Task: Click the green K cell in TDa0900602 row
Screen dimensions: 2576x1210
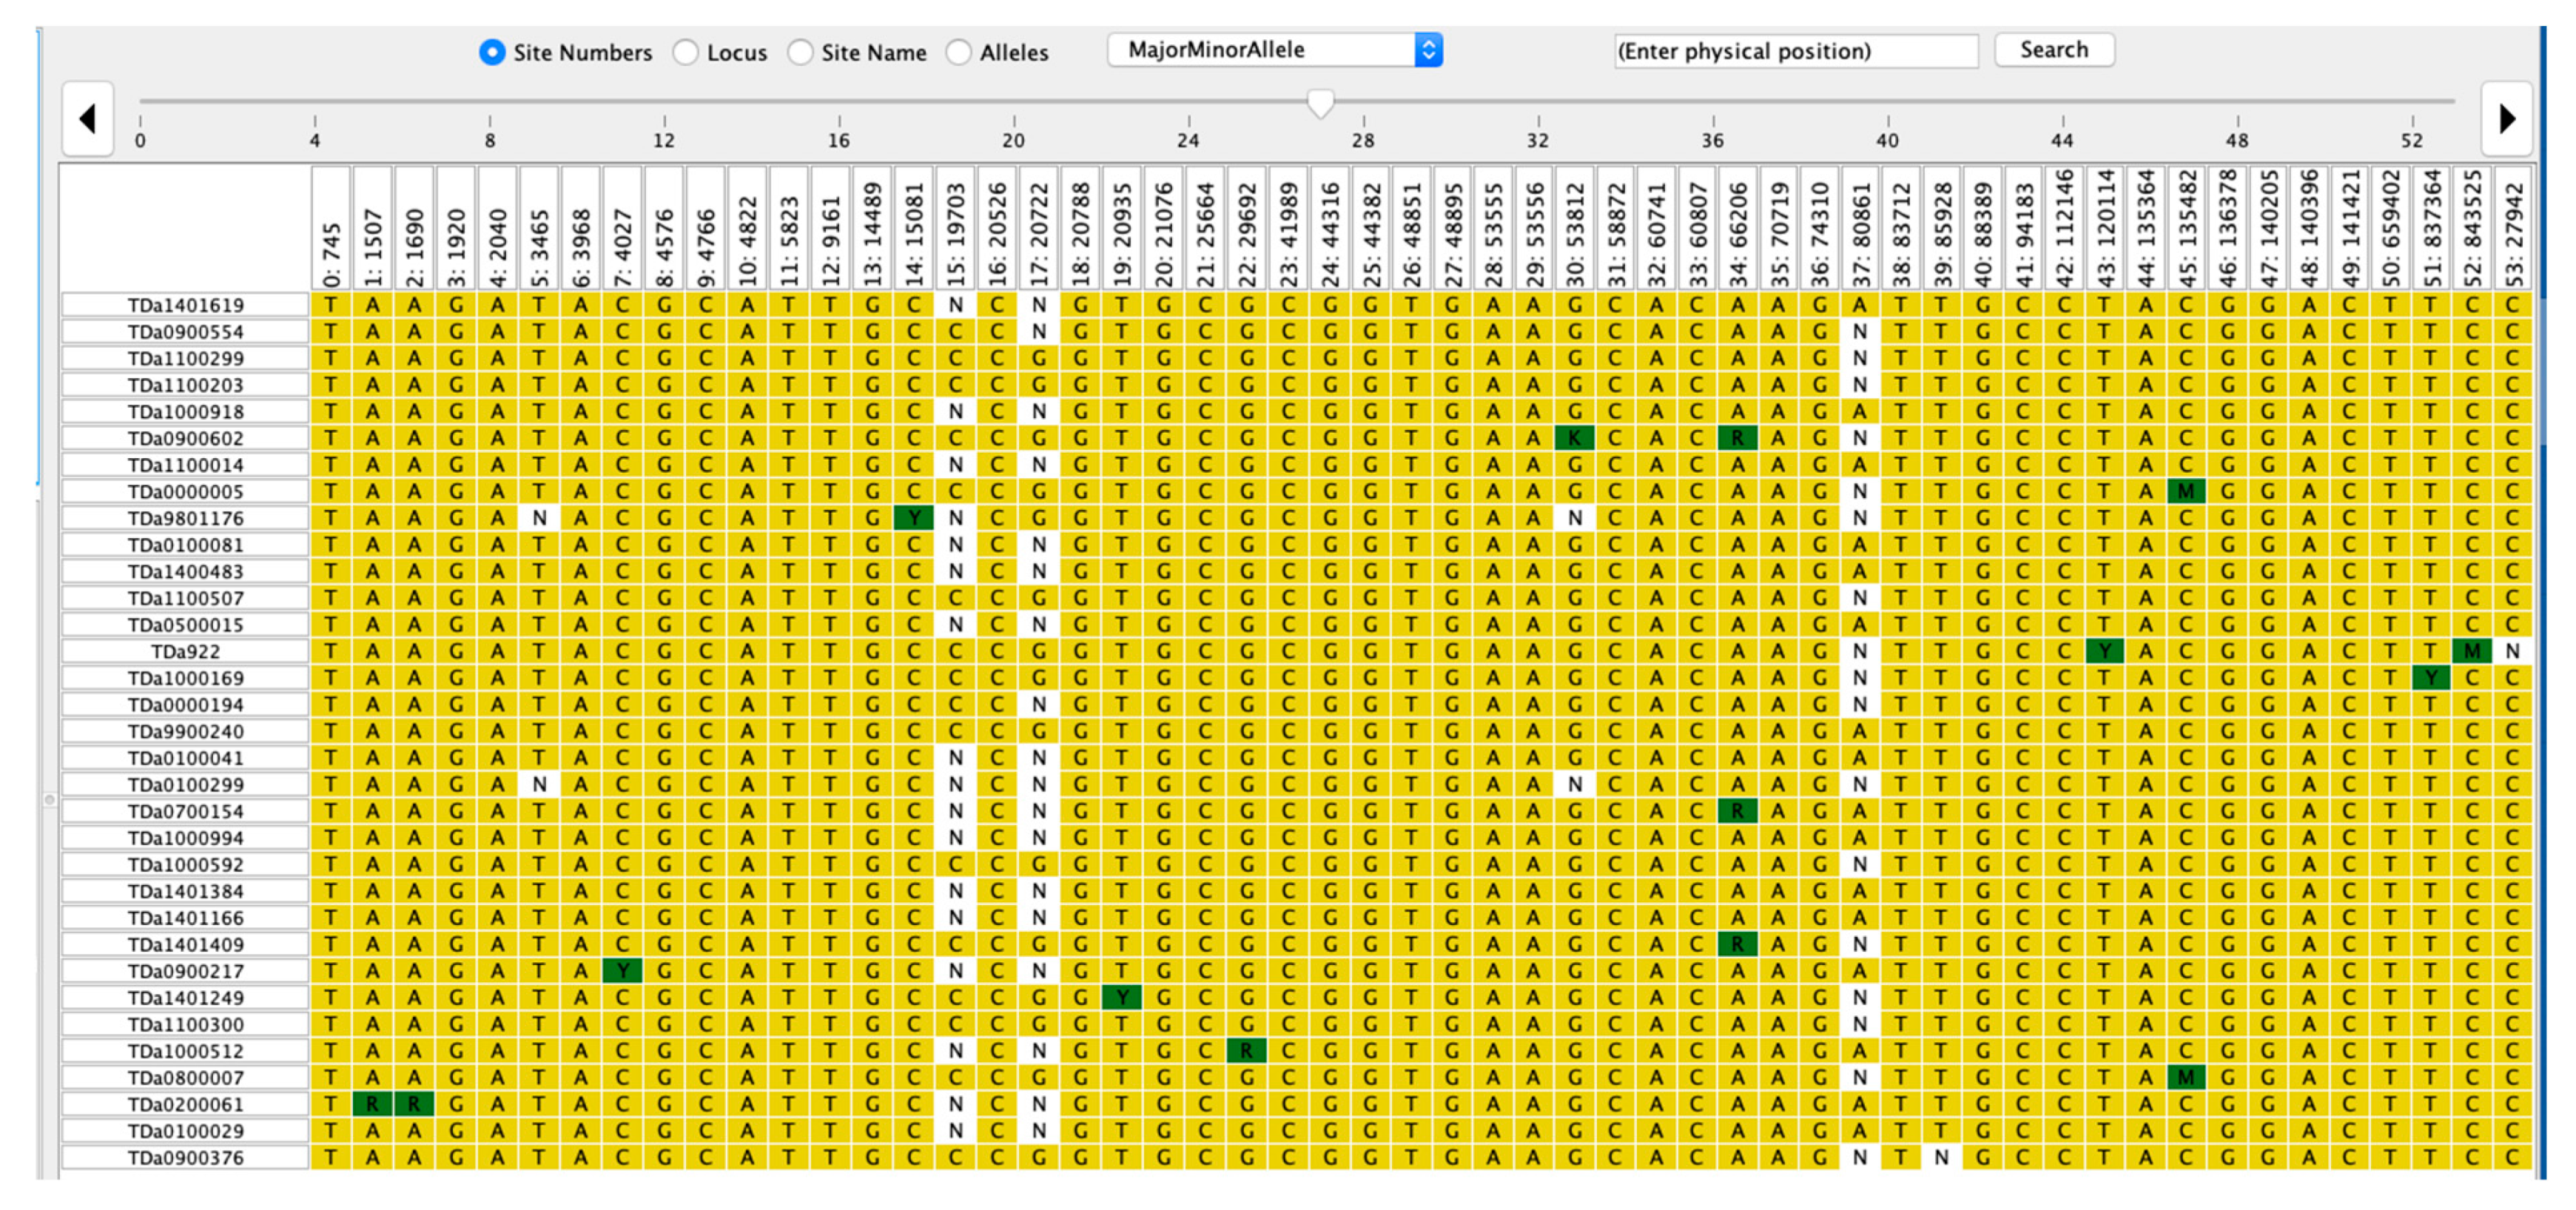Action: point(1575,438)
